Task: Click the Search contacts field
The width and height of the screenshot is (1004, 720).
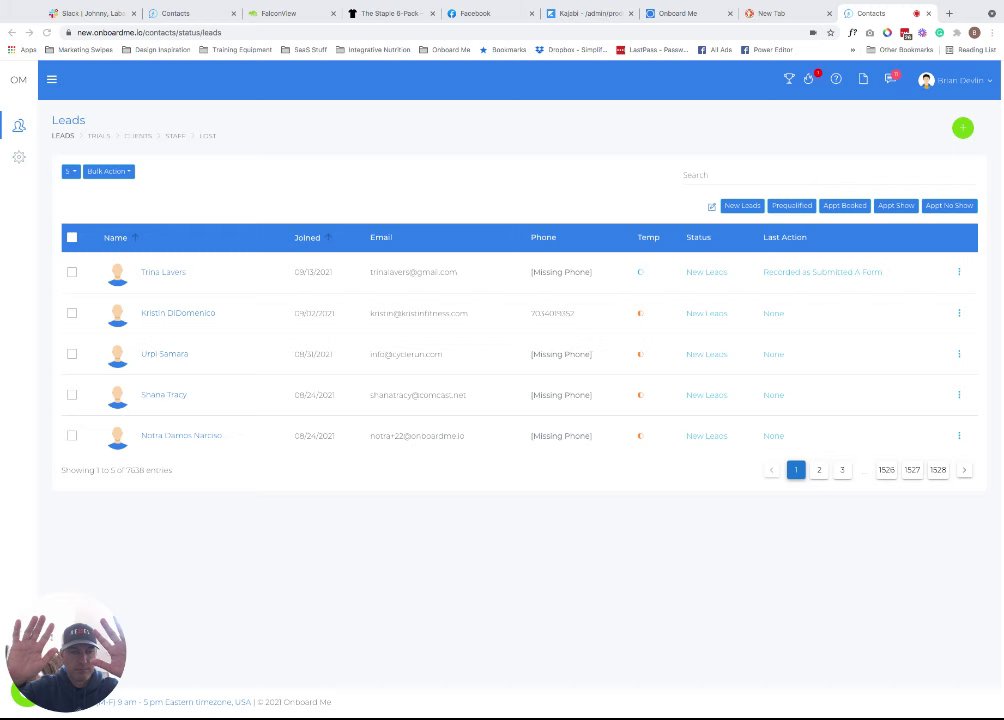Action: click(829, 175)
